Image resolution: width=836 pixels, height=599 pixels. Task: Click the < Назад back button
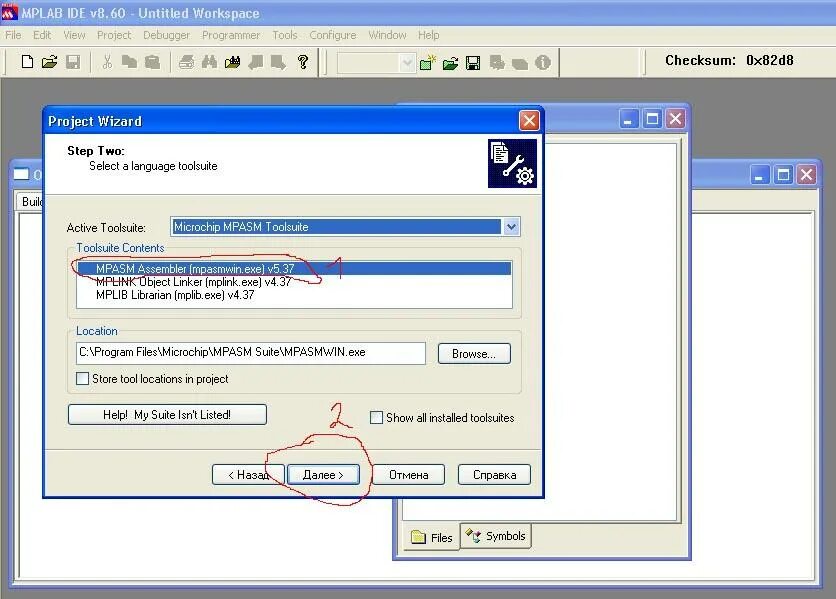click(x=248, y=475)
